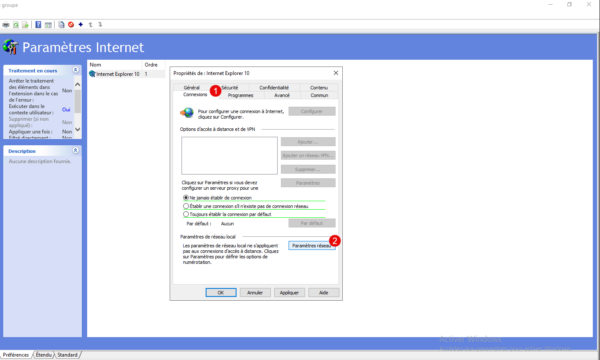Click the export list icon with green arrow

[x=25, y=25]
